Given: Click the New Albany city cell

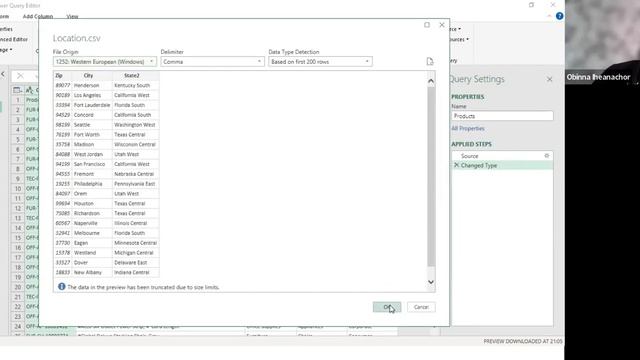Looking at the screenshot, I should (x=92, y=272).
